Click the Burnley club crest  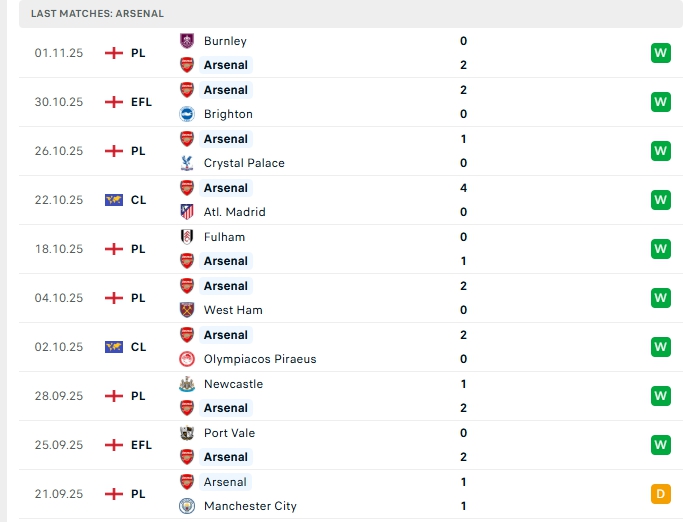[186, 41]
